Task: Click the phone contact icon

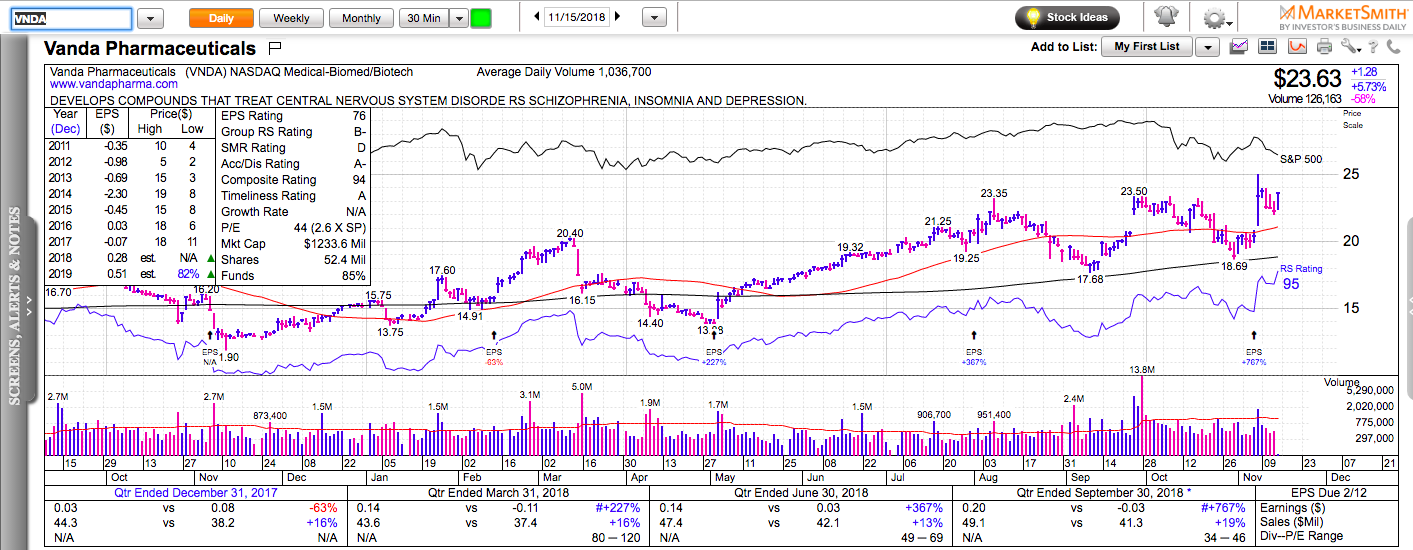Action: point(1396,46)
